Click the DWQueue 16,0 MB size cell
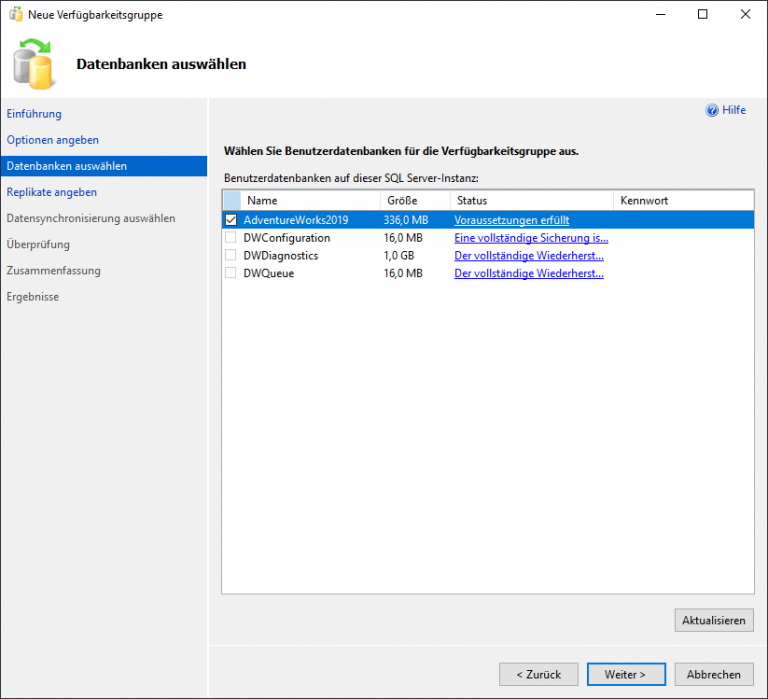The width and height of the screenshot is (768, 699). pyautogui.click(x=403, y=273)
